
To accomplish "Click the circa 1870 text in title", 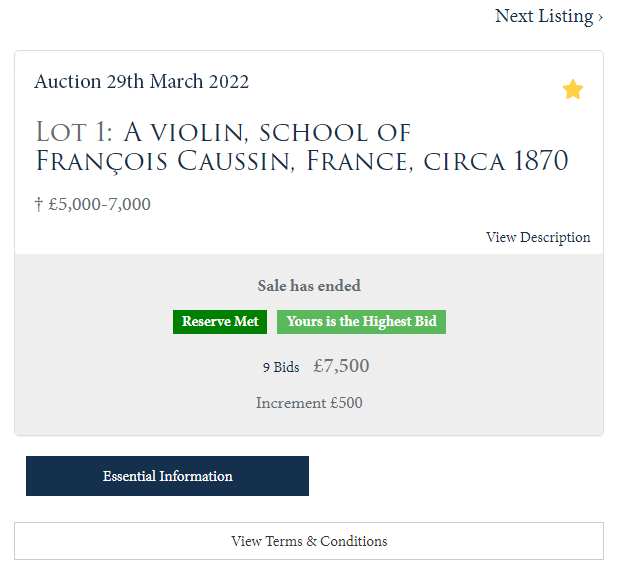I will point(497,160).
